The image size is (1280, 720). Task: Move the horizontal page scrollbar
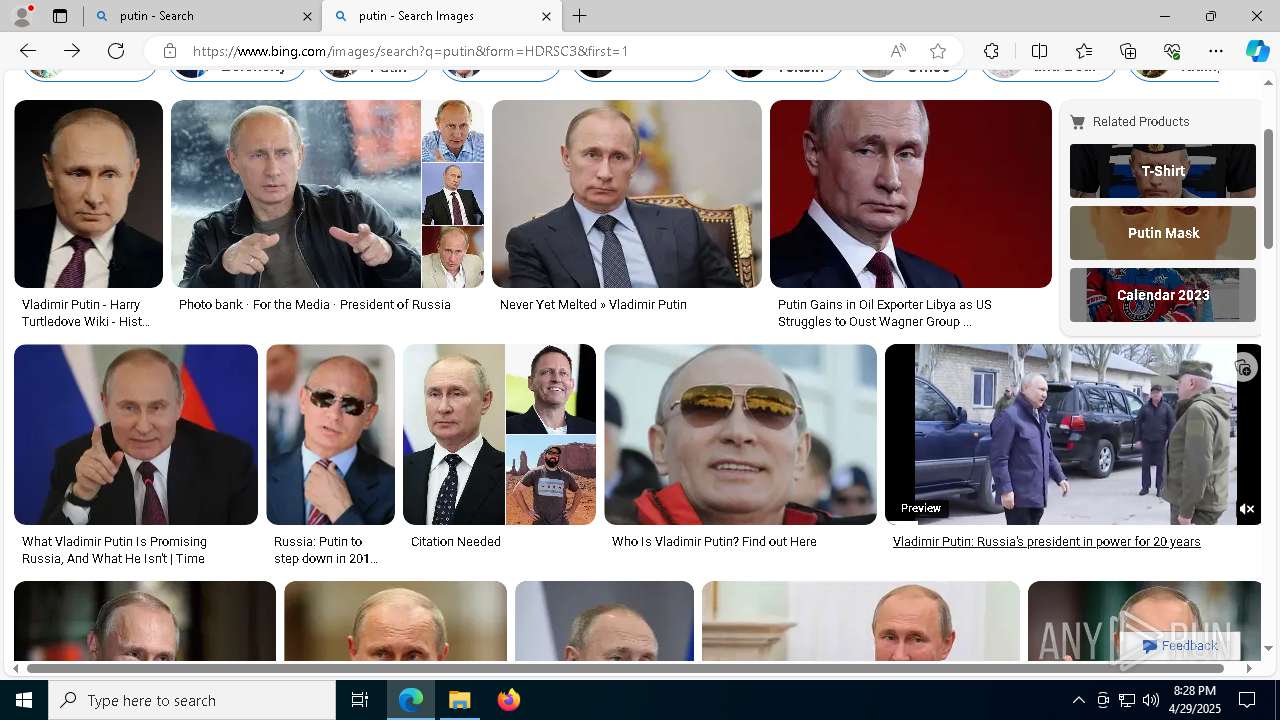click(x=625, y=668)
